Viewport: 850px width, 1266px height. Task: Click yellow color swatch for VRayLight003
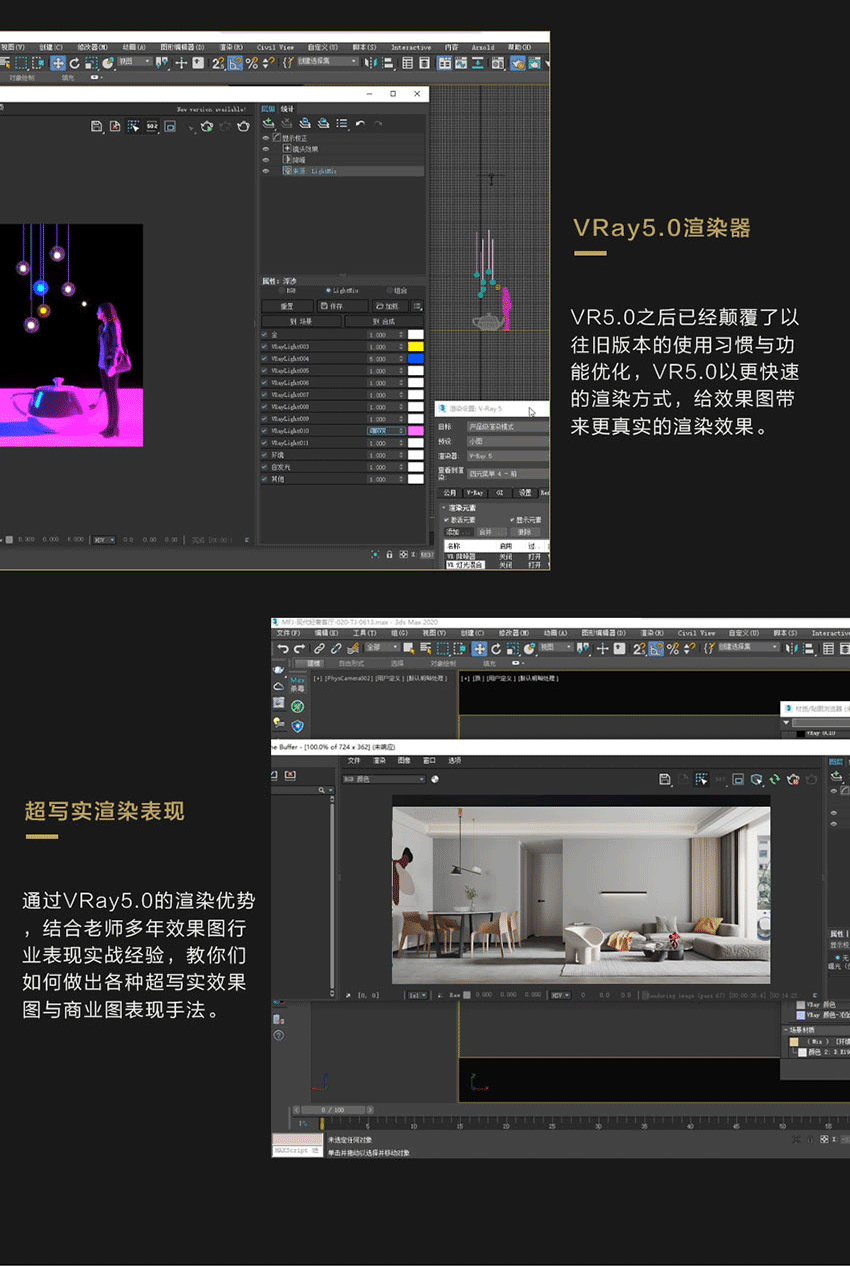pyautogui.click(x=416, y=346)
